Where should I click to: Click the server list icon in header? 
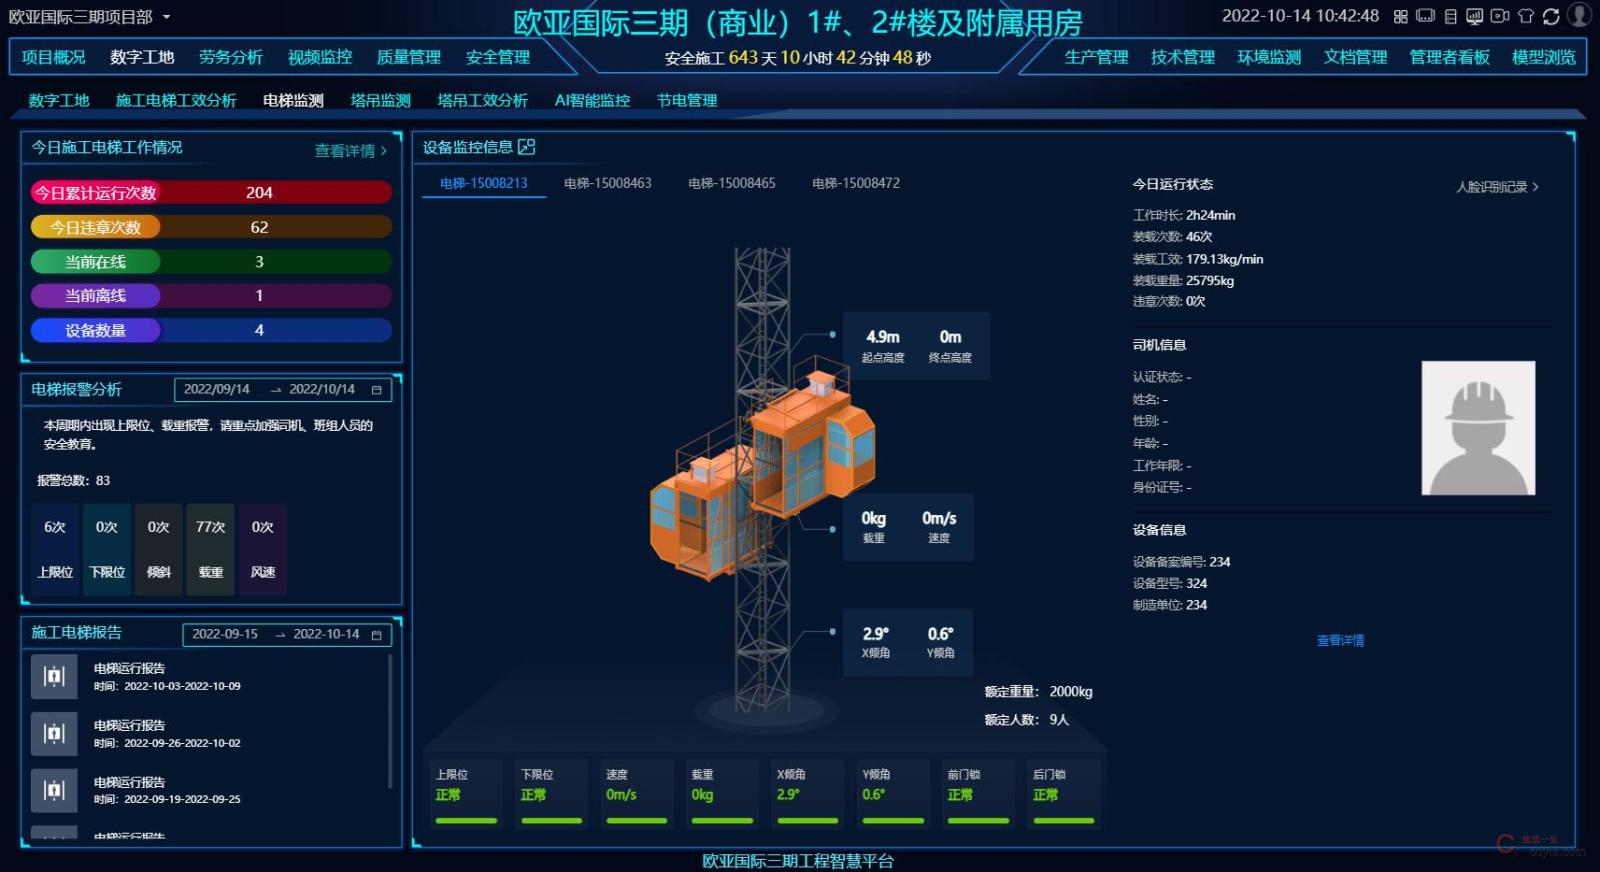[1450, 16]
